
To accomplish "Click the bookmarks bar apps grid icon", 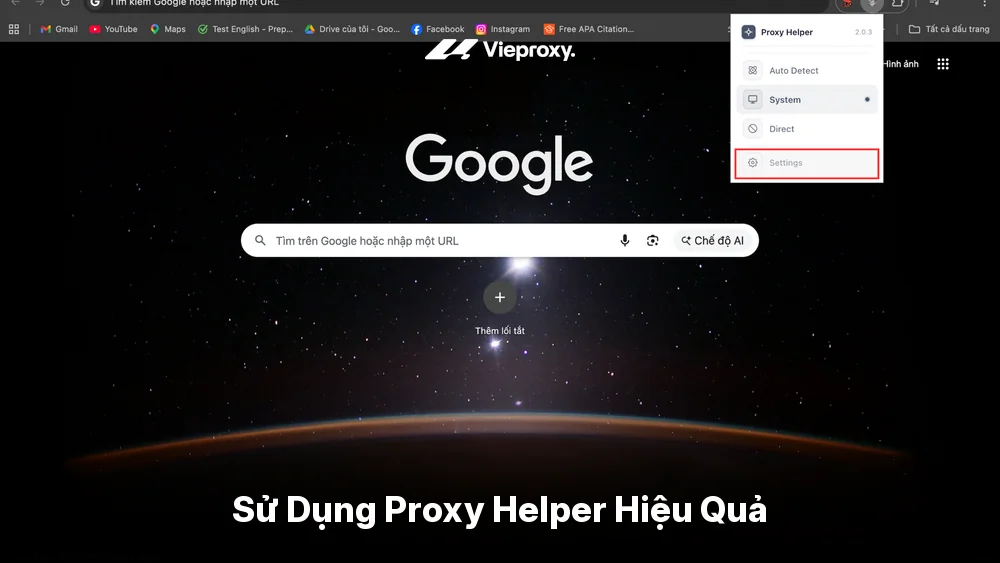I will coord(14,29).
